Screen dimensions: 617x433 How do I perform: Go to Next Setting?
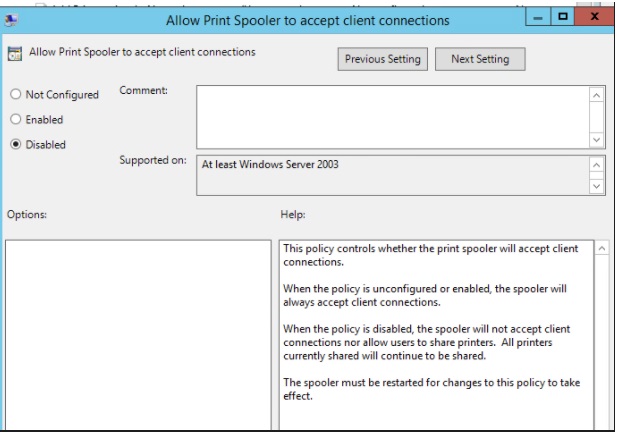tap(480, 59)
